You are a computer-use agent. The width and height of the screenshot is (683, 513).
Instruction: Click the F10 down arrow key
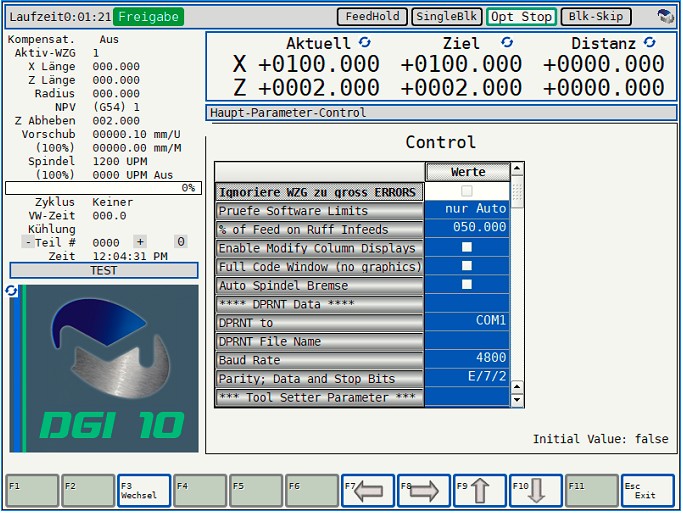coord(535,491)
